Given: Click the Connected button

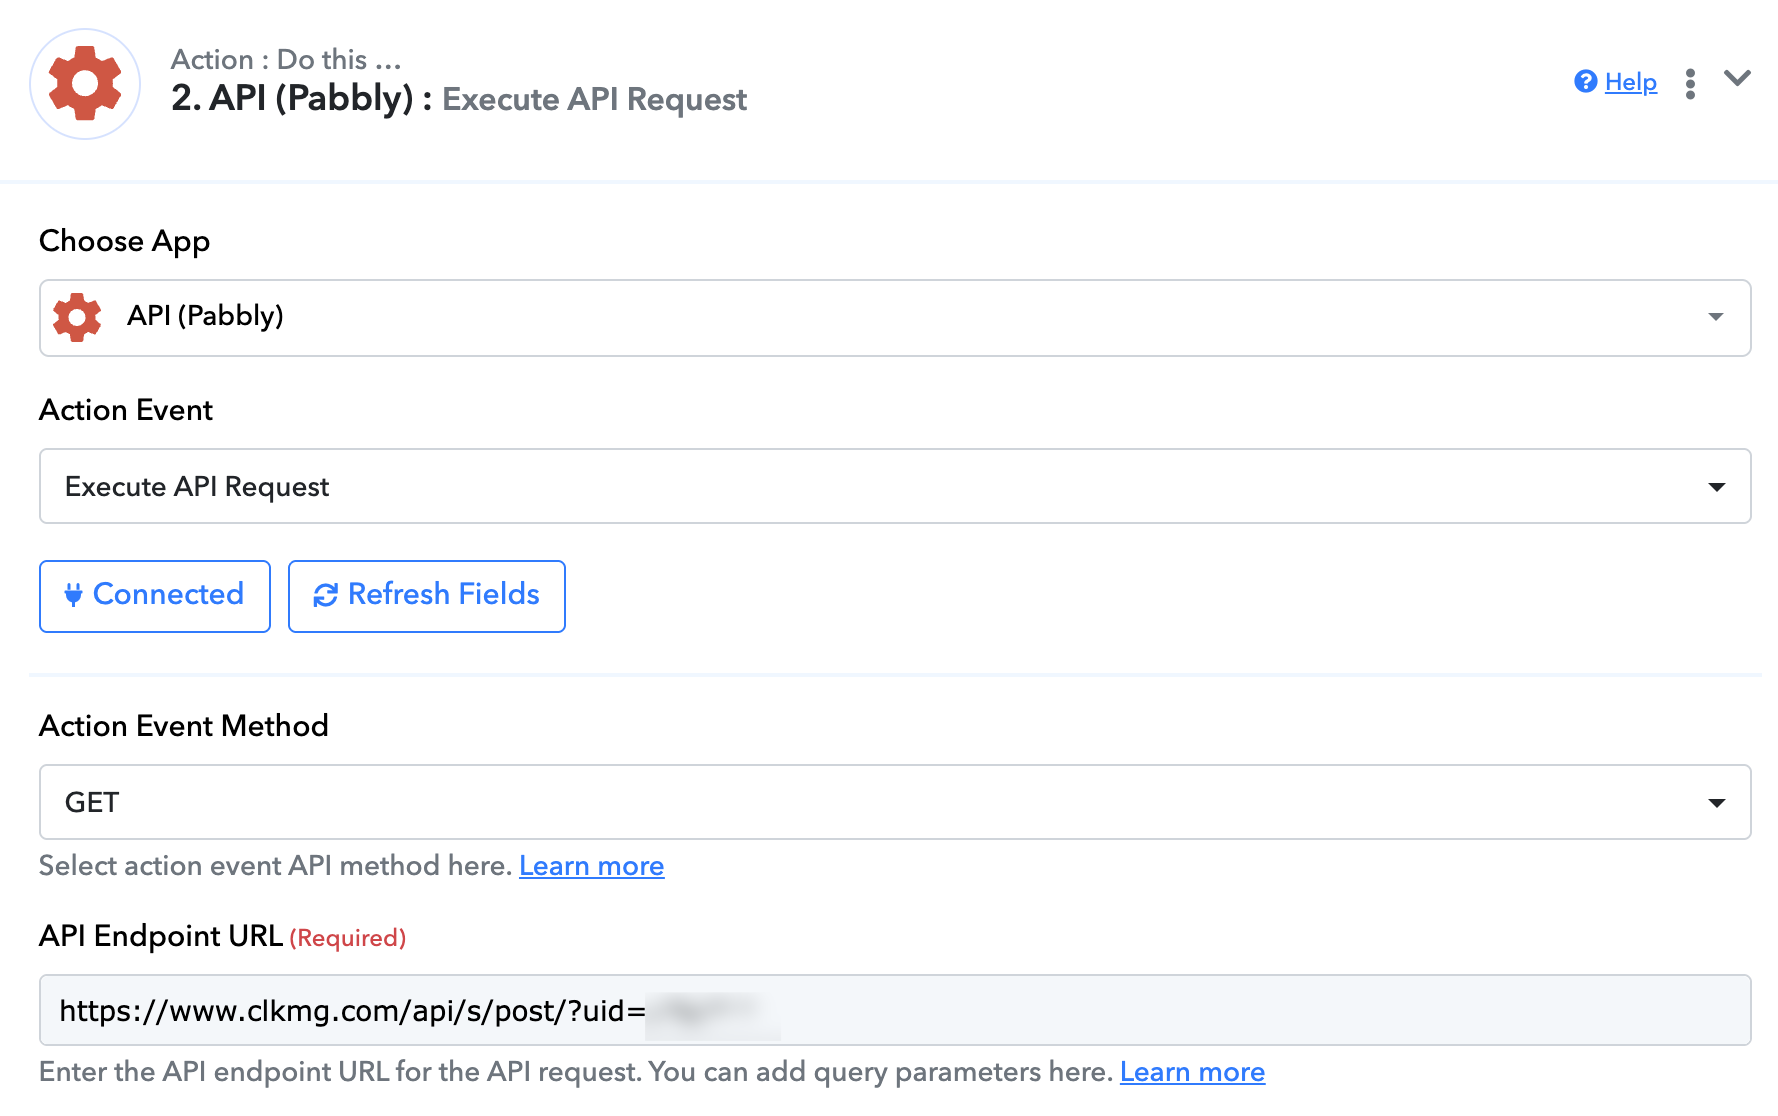Looking at the screenshot, I should [x=155, y=596].
